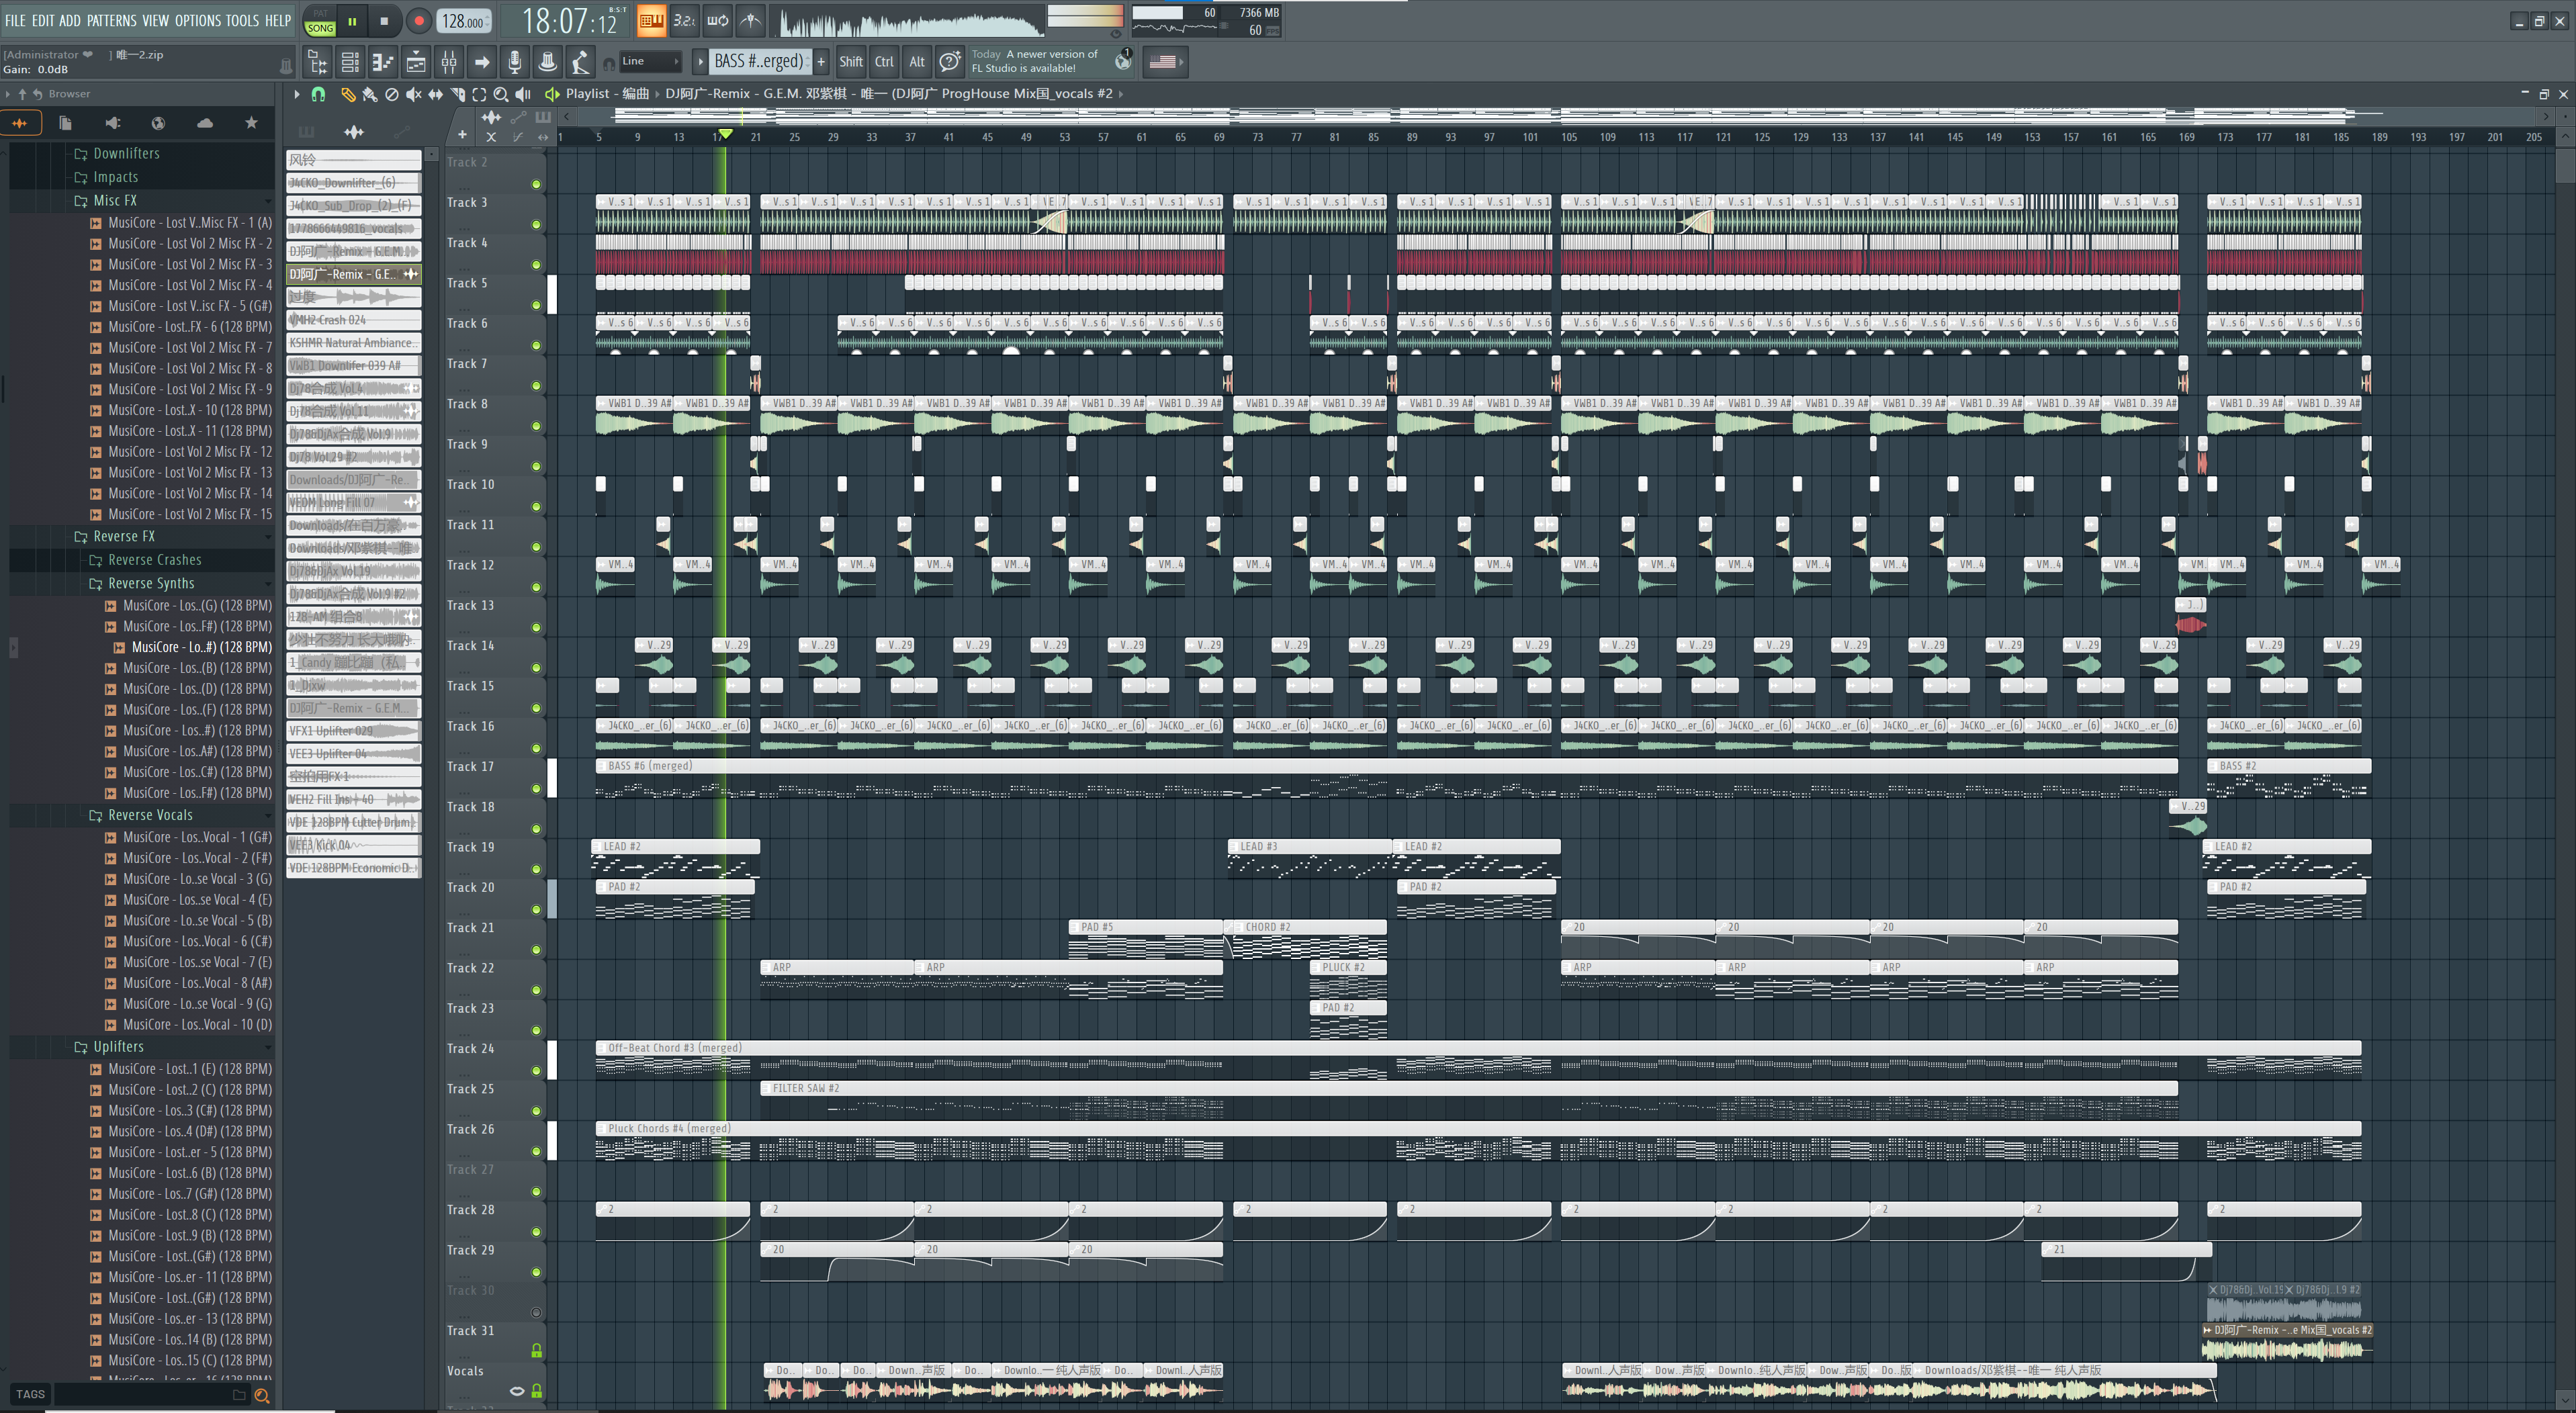Click the Shift modifier button
The width and height of the screenshot is (2576, 1413).
(x=851, y=62)
